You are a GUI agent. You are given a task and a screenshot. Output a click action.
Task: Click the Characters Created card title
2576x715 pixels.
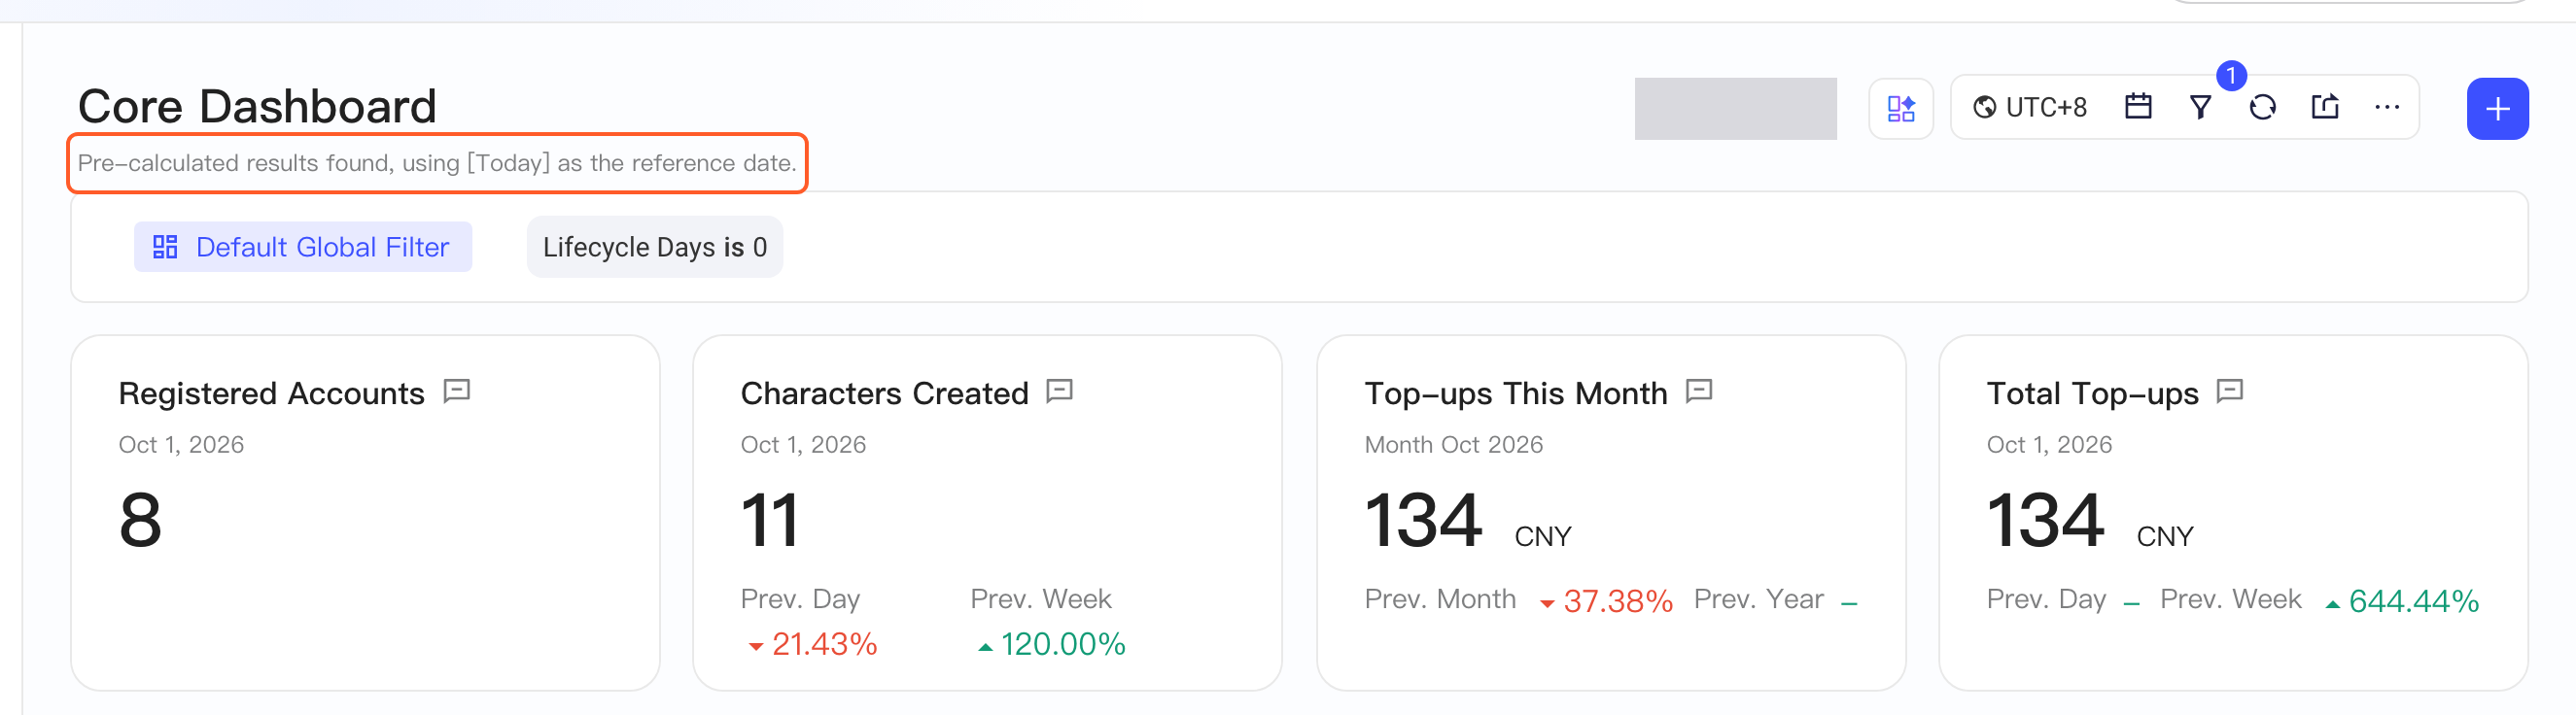click(x=884, y=393)
